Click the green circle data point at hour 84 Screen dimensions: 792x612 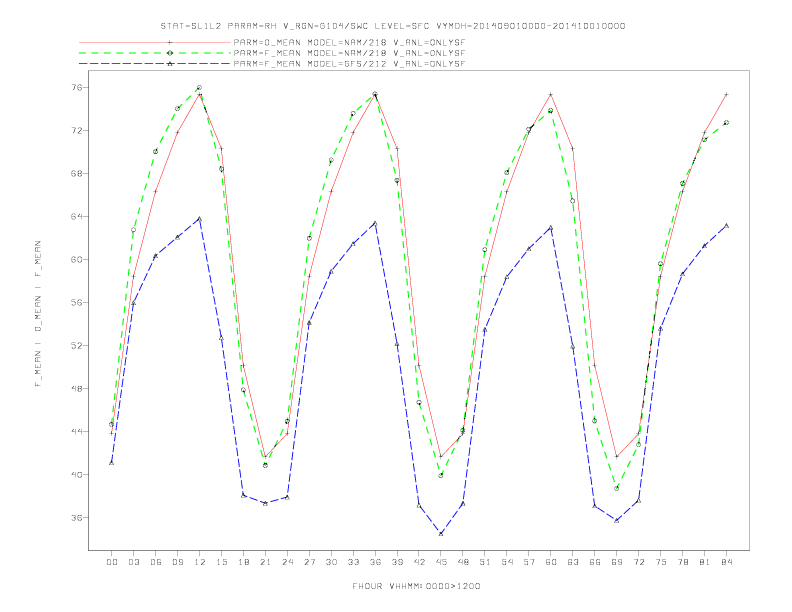(726, 123)
